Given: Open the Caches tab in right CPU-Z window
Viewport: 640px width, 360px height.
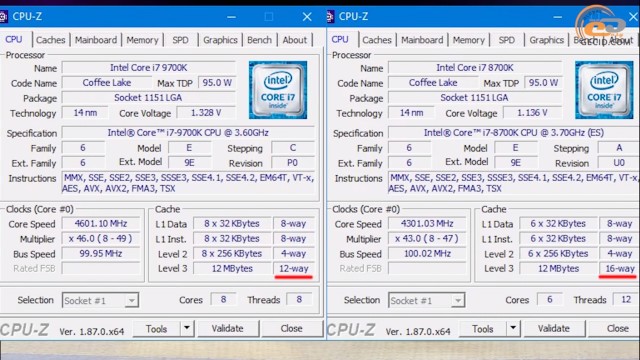Looking at the screenshot, I should pos(377,40).
